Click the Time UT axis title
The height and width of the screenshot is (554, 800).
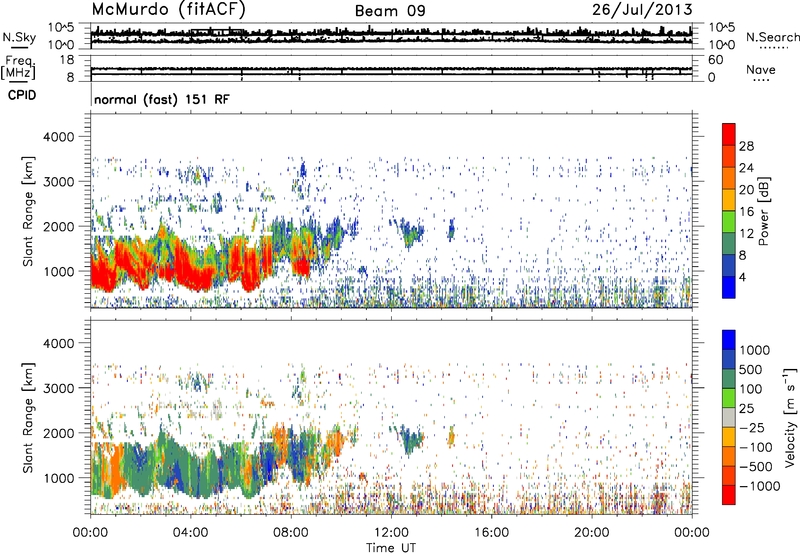[x=391, y=547]
